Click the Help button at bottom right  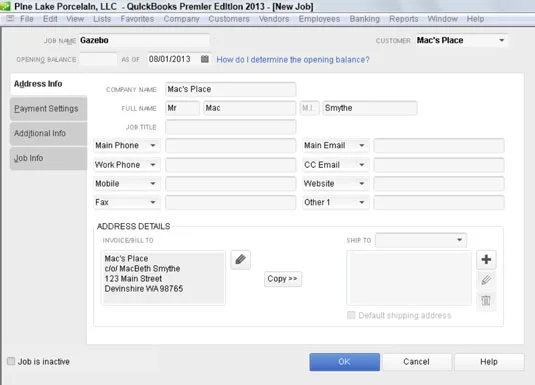click(x=489, y=362)
